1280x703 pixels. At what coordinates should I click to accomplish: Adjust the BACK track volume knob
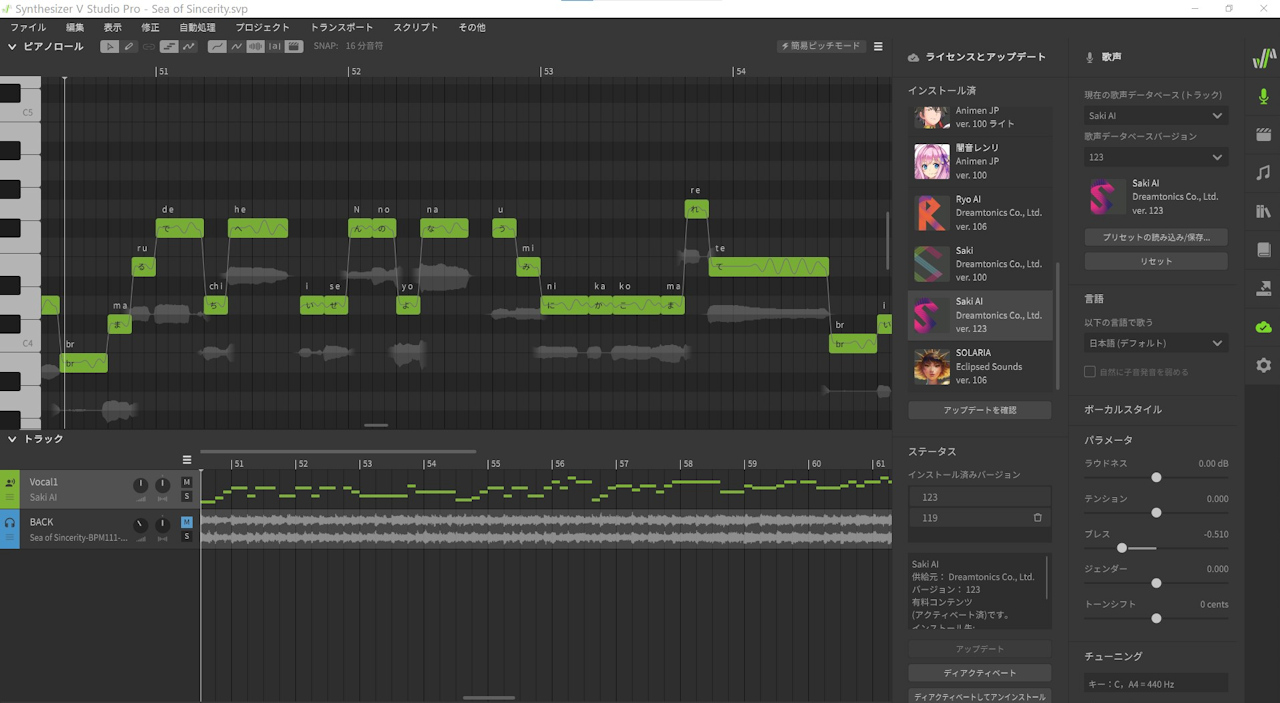(140, 525)
